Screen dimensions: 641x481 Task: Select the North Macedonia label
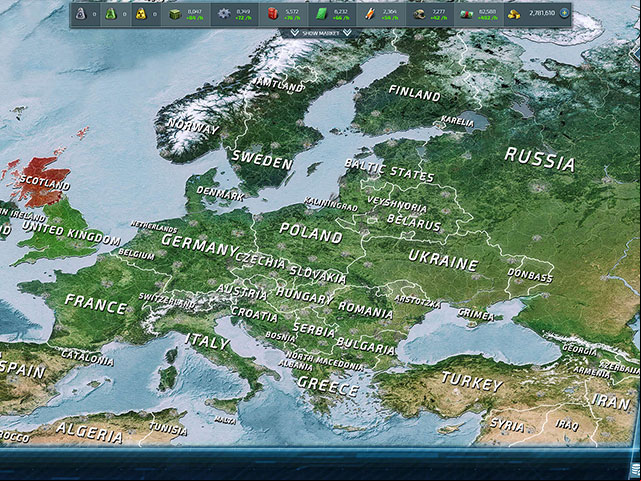click(324, 360)
